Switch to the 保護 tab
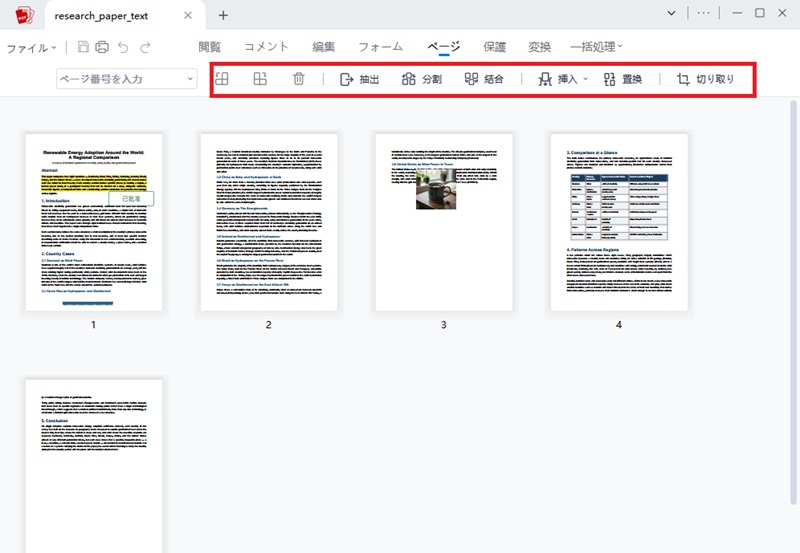The height and width of the screenshot is (553, 800). (494, 47)
